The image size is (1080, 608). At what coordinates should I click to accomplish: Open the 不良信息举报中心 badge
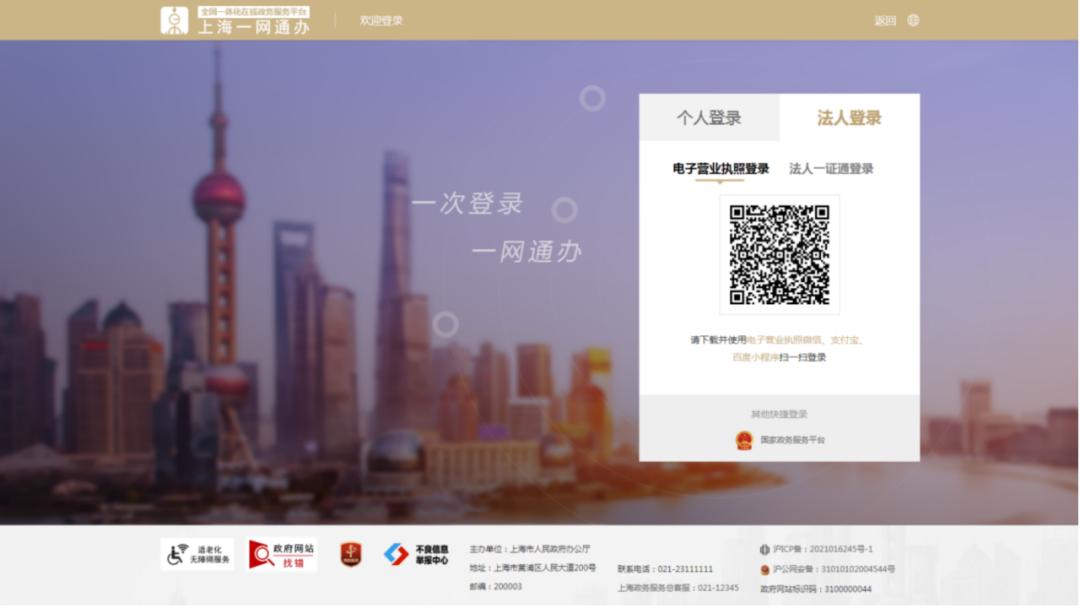pos(417,554)
